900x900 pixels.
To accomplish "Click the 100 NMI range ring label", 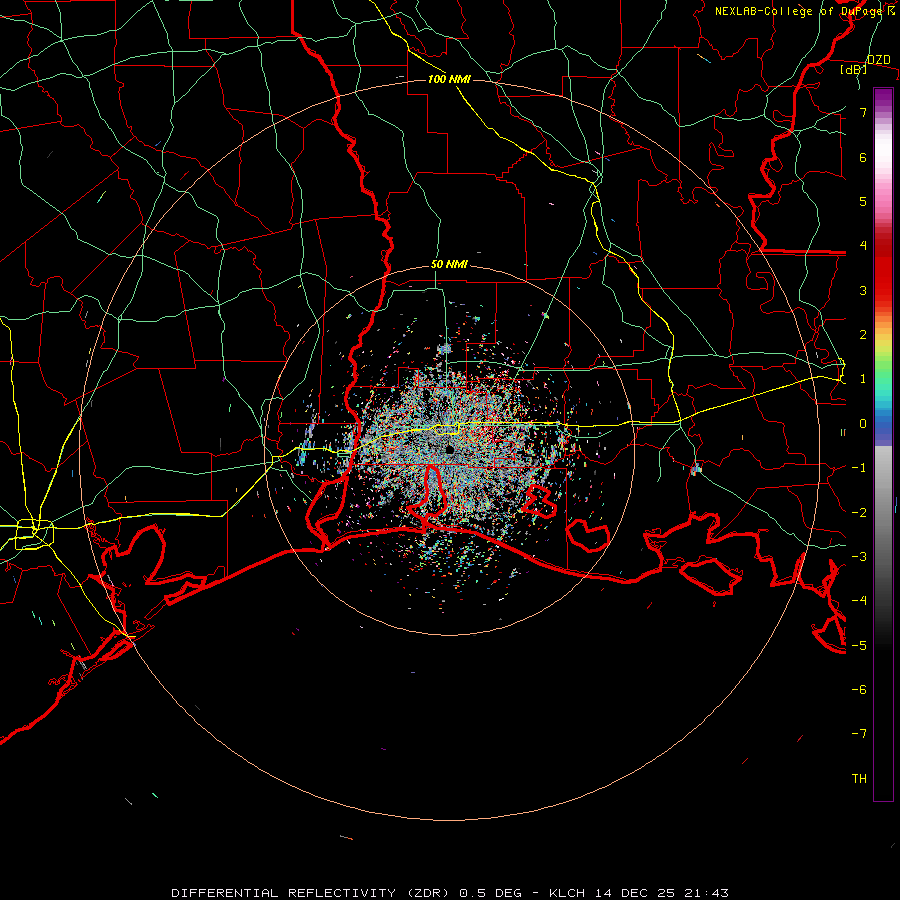I will (449, 79).
